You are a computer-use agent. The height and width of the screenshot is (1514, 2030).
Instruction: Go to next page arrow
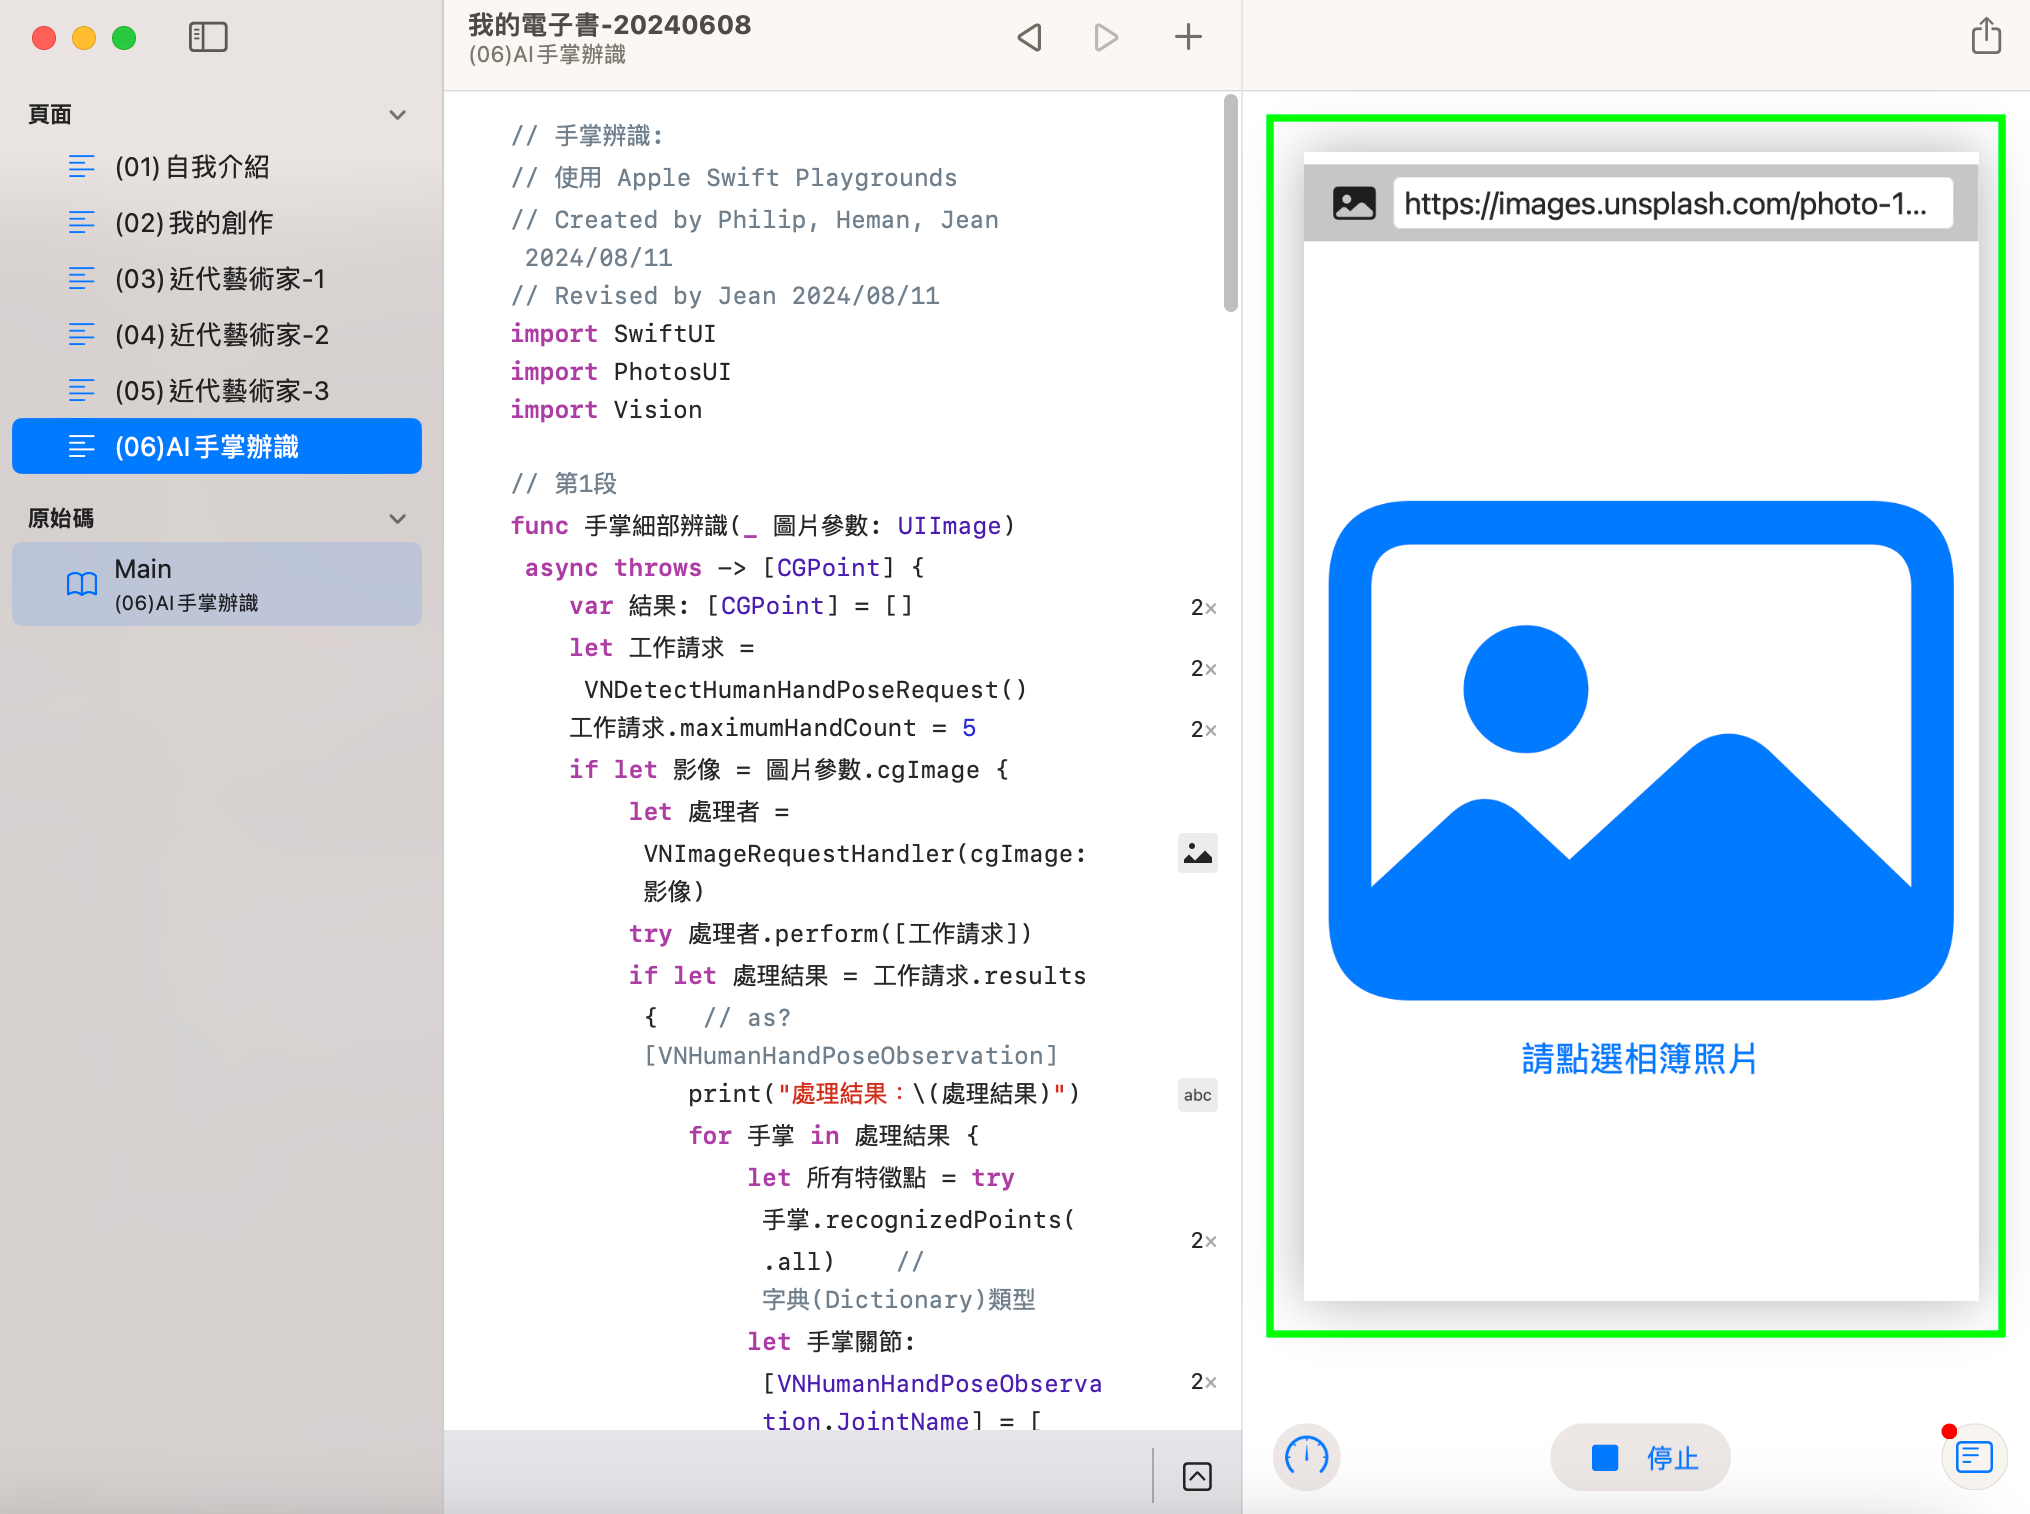pos(1105,37)
